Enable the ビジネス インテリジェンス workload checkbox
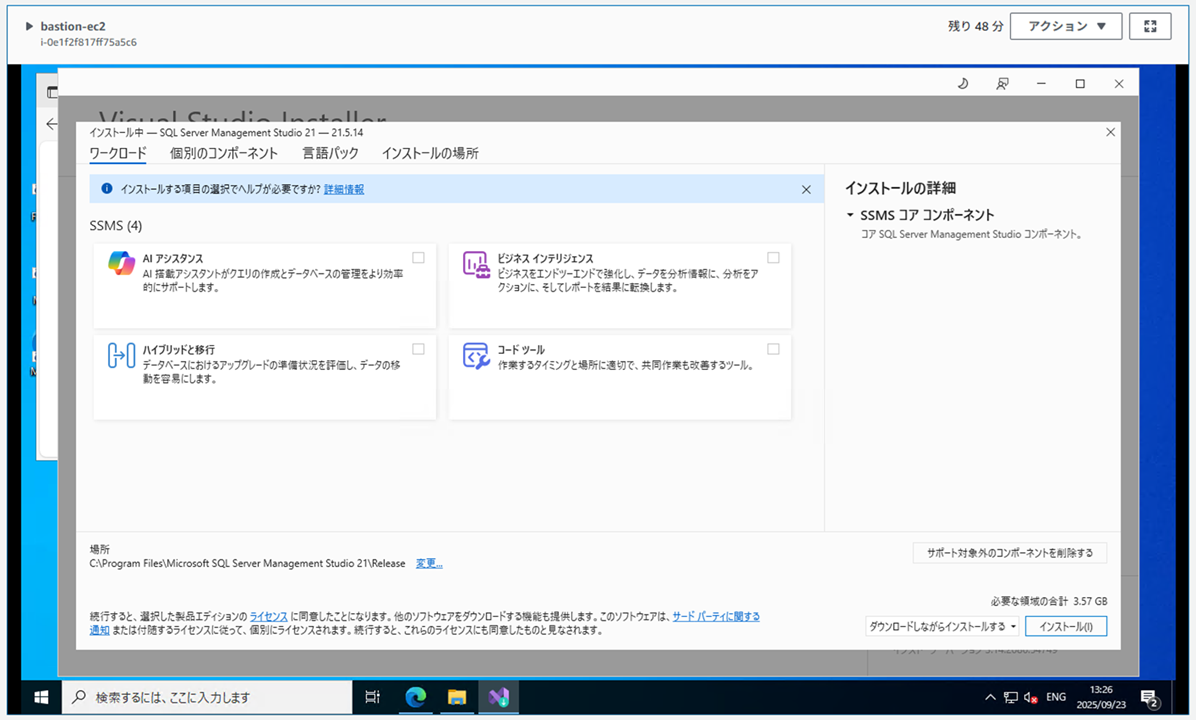1196x720 pixels. pyautogui.click(x=773, y=258)
